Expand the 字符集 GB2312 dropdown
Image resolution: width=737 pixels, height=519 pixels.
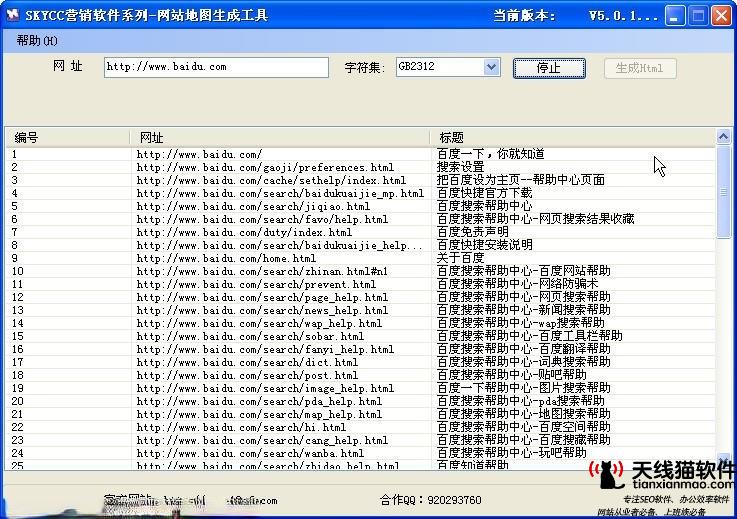tap(492, 67)
